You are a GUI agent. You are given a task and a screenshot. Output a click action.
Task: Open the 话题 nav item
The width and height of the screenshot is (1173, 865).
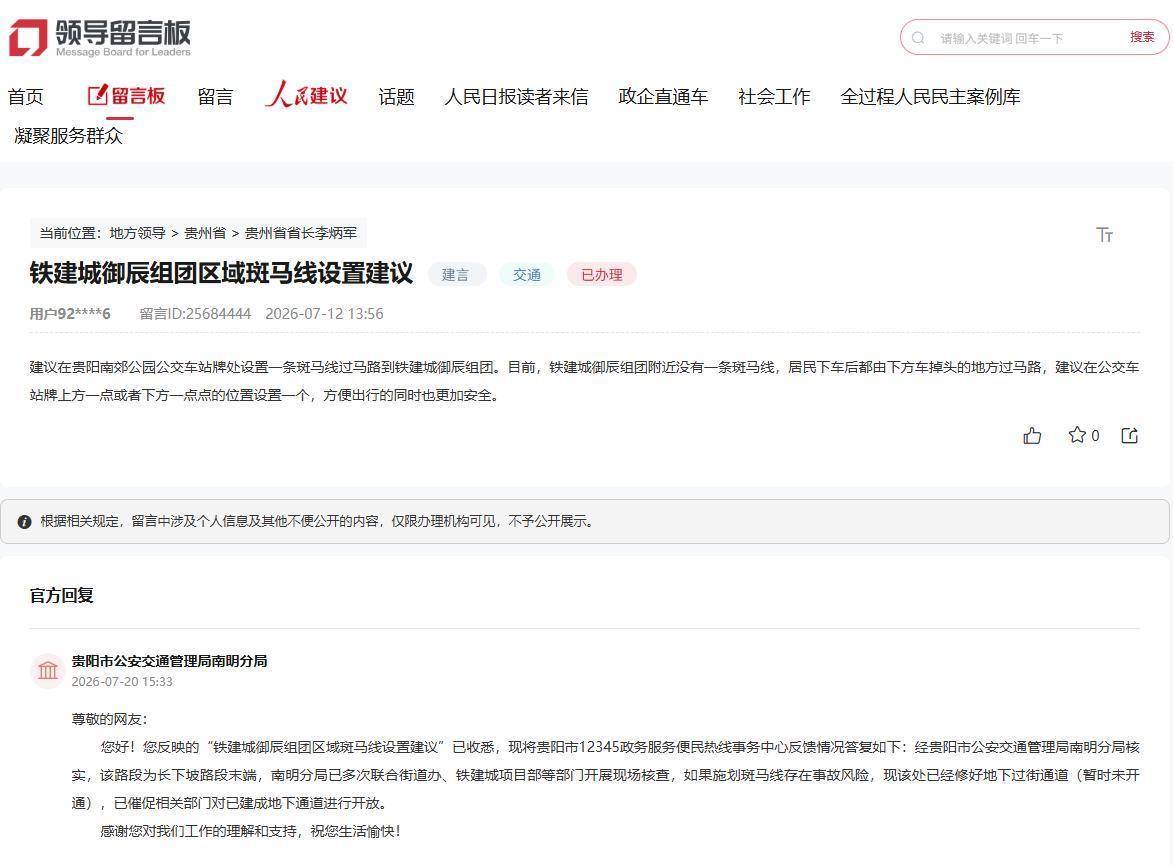point(396,97)
